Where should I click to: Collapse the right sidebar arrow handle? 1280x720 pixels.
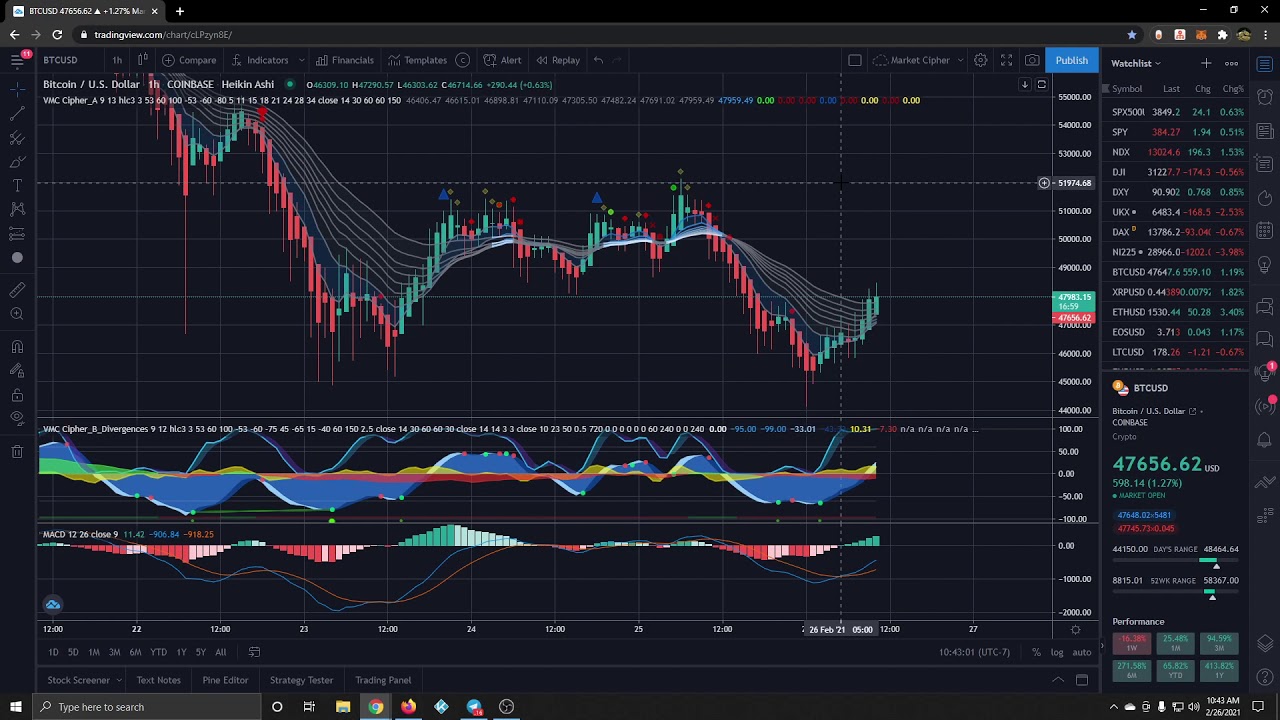point(1102,645)
